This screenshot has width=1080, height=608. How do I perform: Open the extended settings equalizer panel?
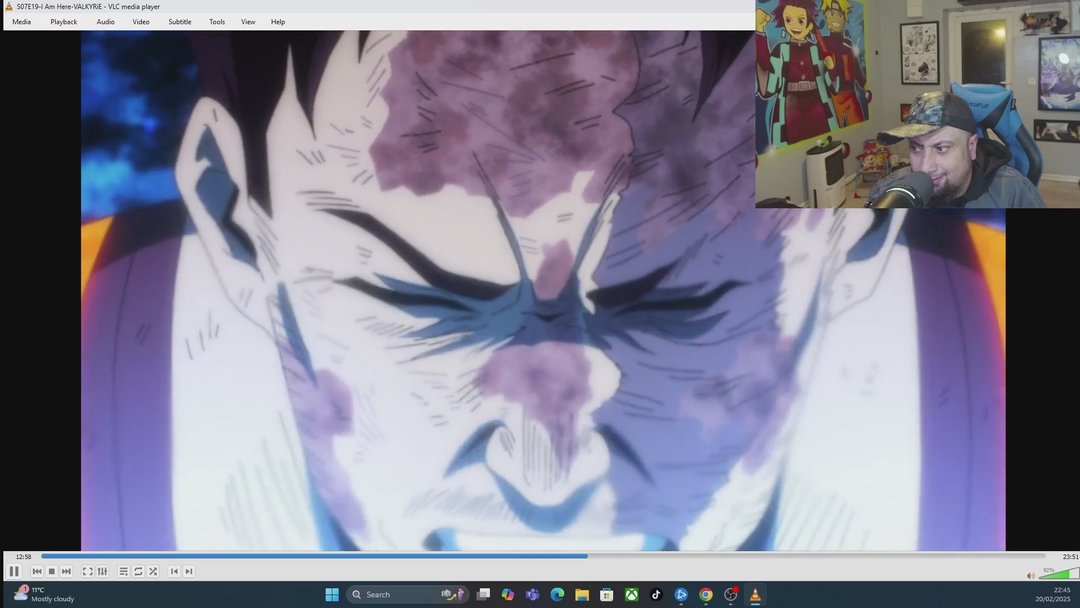[102, 571]
